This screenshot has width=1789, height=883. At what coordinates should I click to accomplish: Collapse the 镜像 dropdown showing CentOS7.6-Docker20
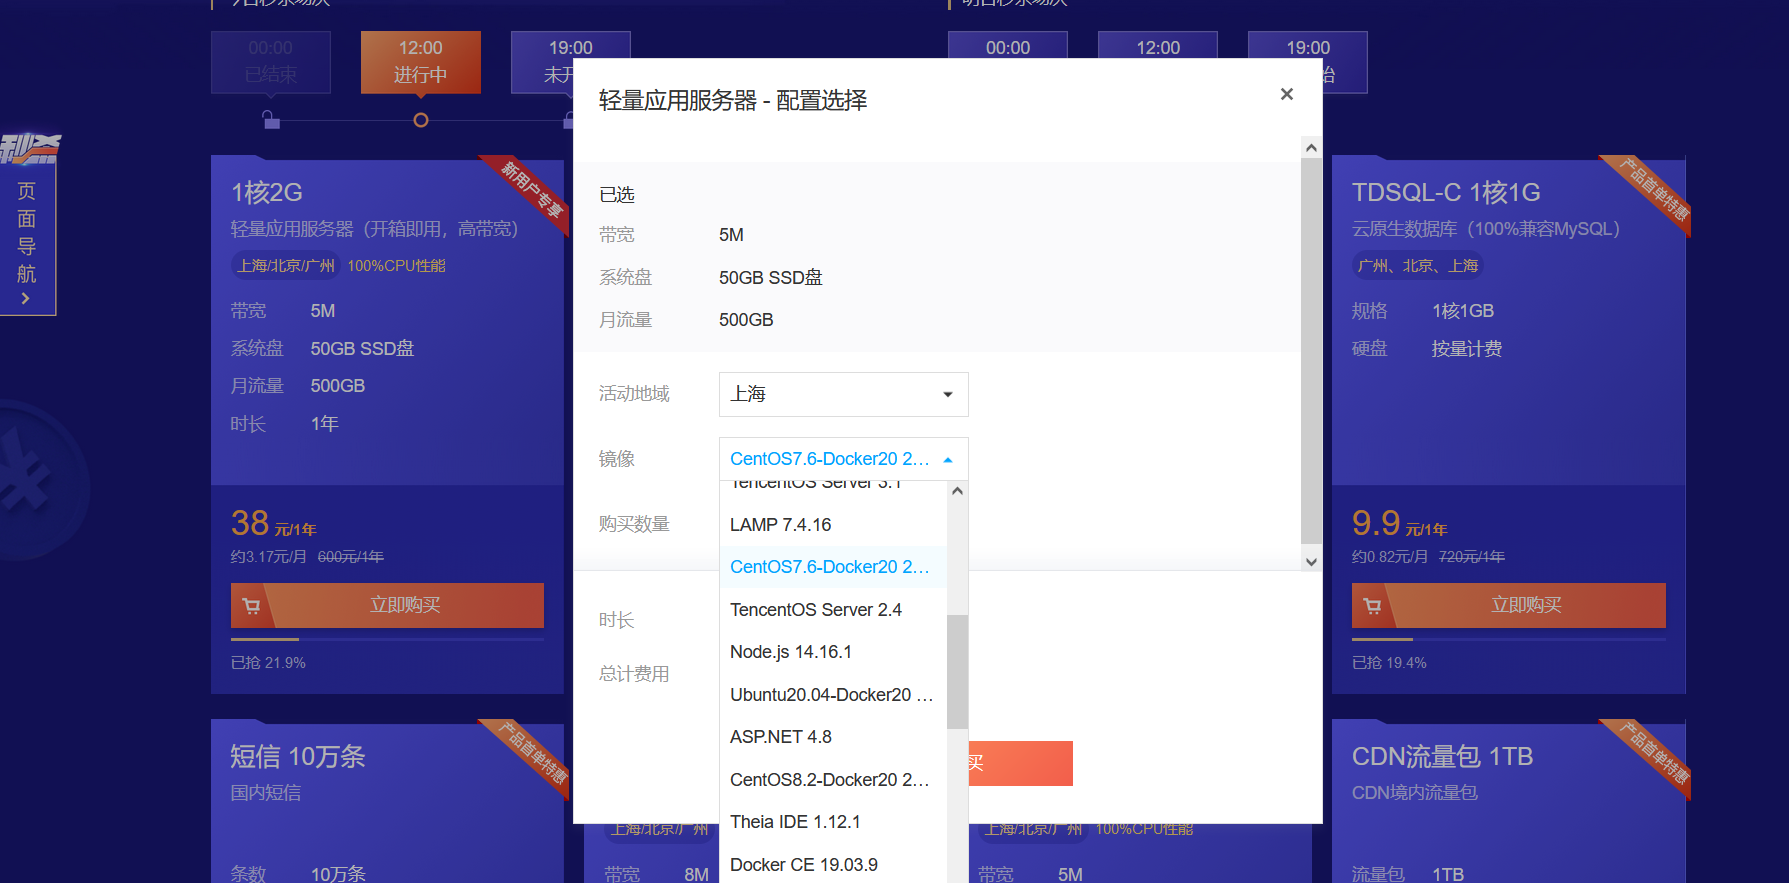pyautogui.click(x=843, y=459)
